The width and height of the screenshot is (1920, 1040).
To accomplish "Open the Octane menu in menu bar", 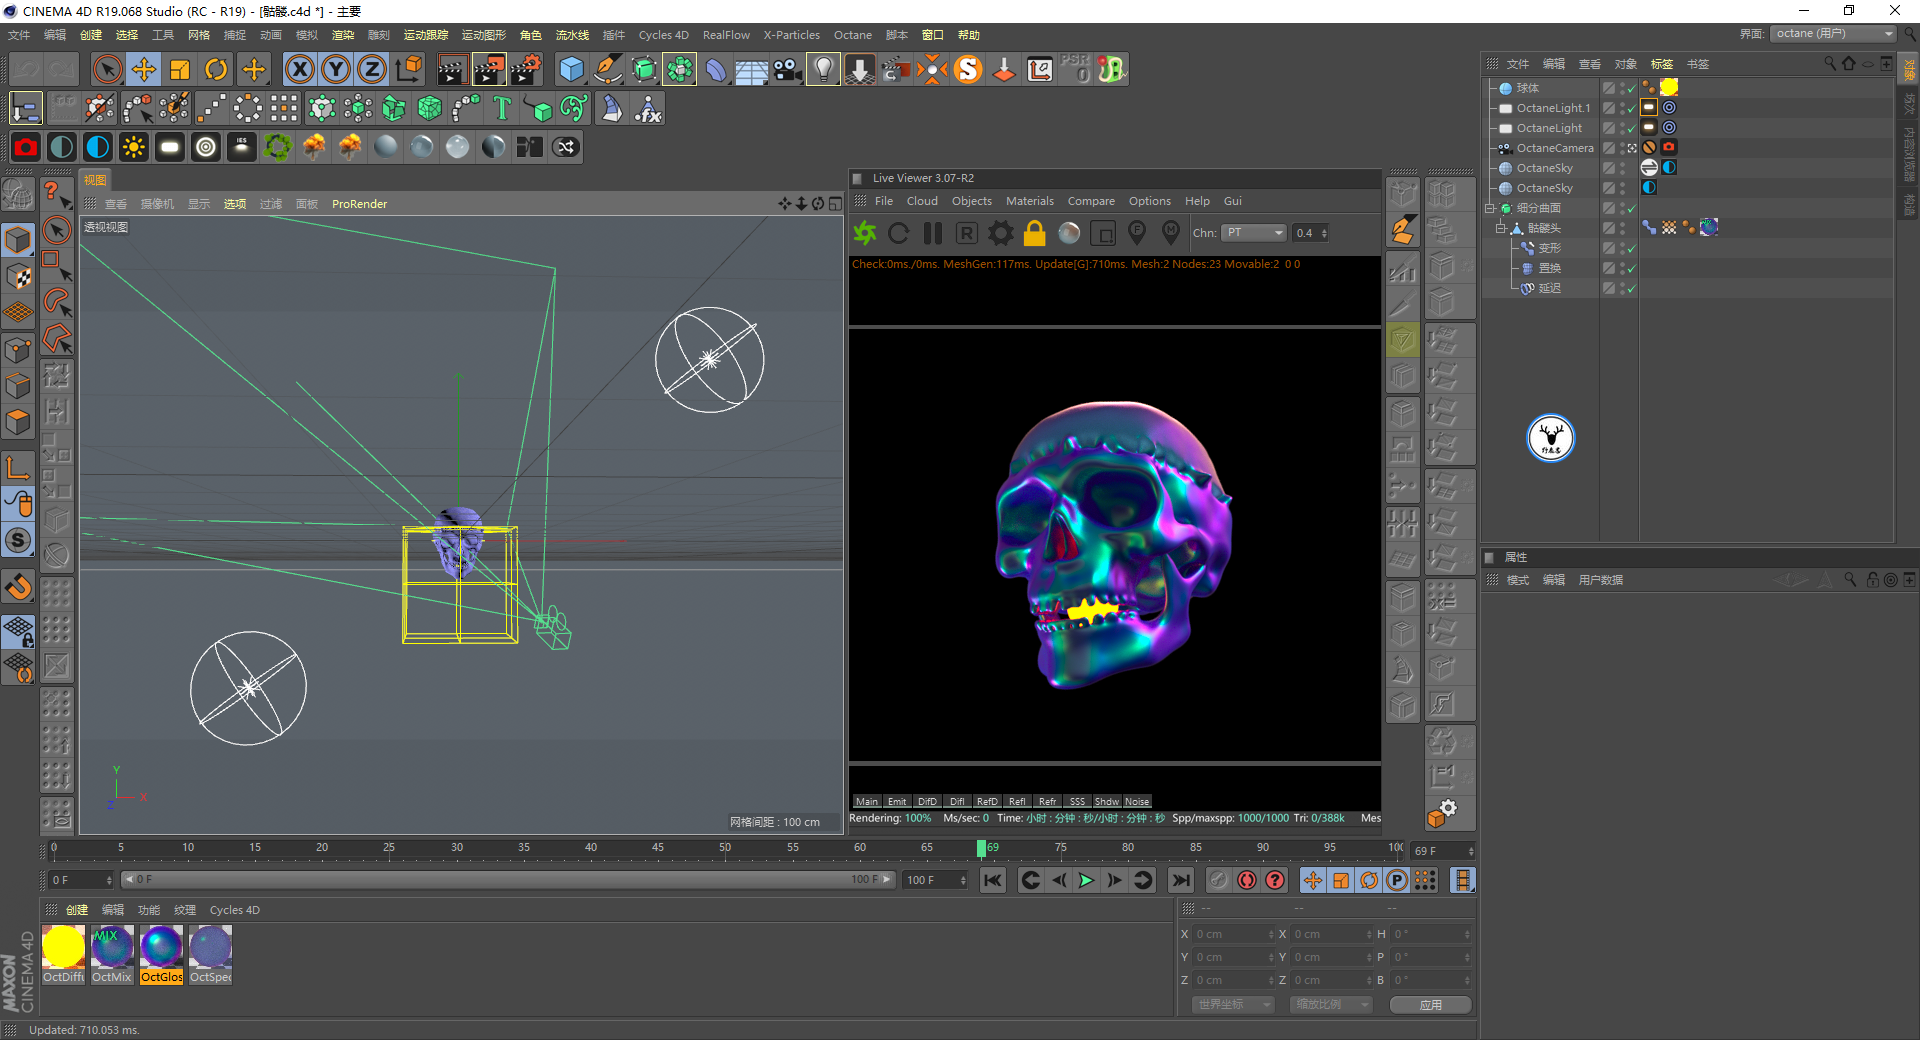I will click(x=852, y=35).
